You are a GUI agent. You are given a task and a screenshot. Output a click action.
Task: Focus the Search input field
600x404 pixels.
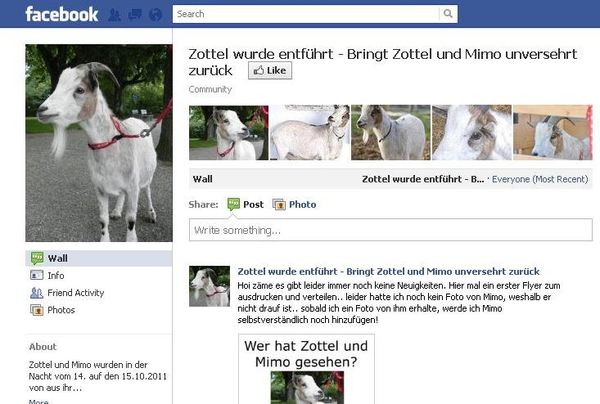[306, 14]
